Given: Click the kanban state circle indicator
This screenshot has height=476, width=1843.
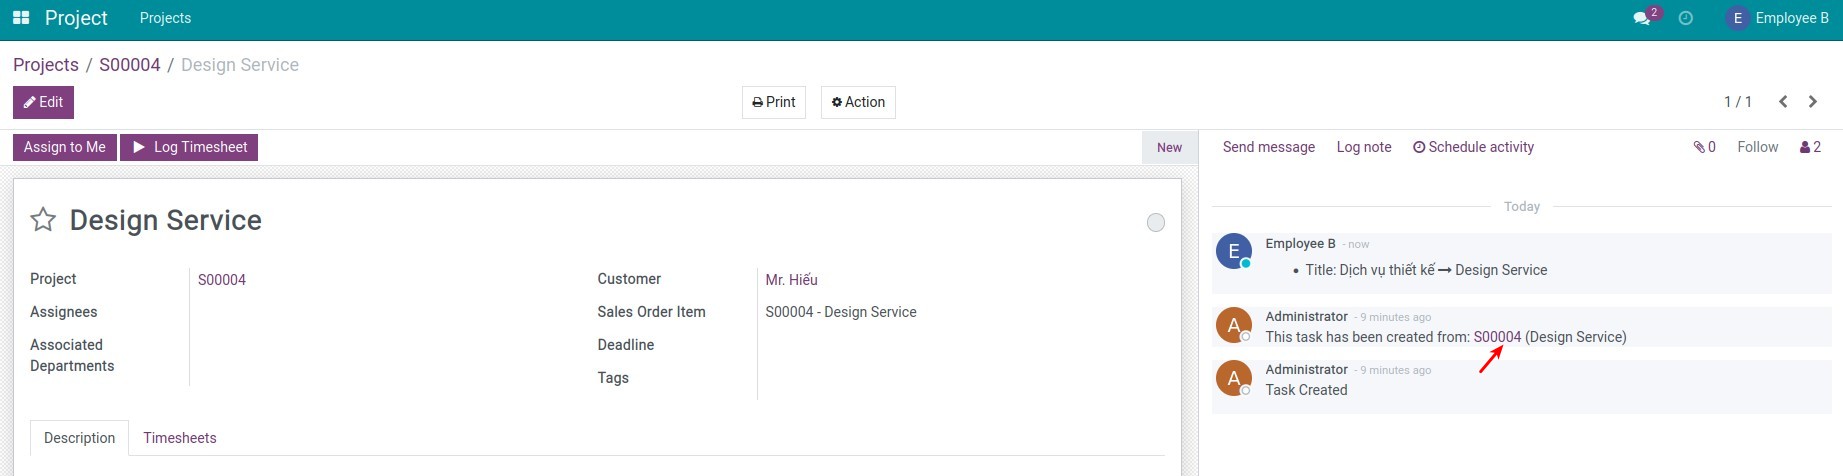Looking at the screenshot, I should coord(1155,222).
